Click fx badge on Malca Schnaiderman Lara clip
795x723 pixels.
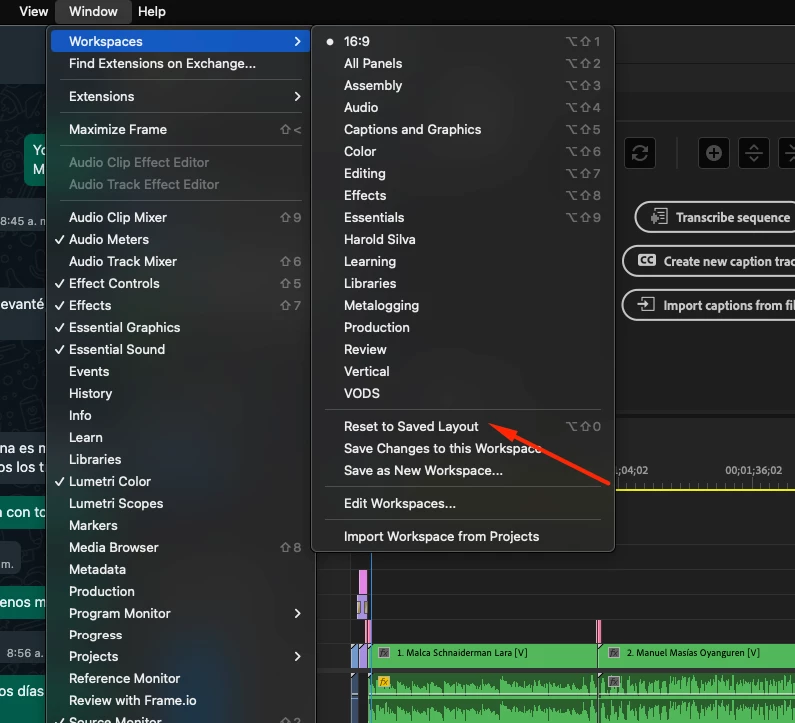(384, 653)
